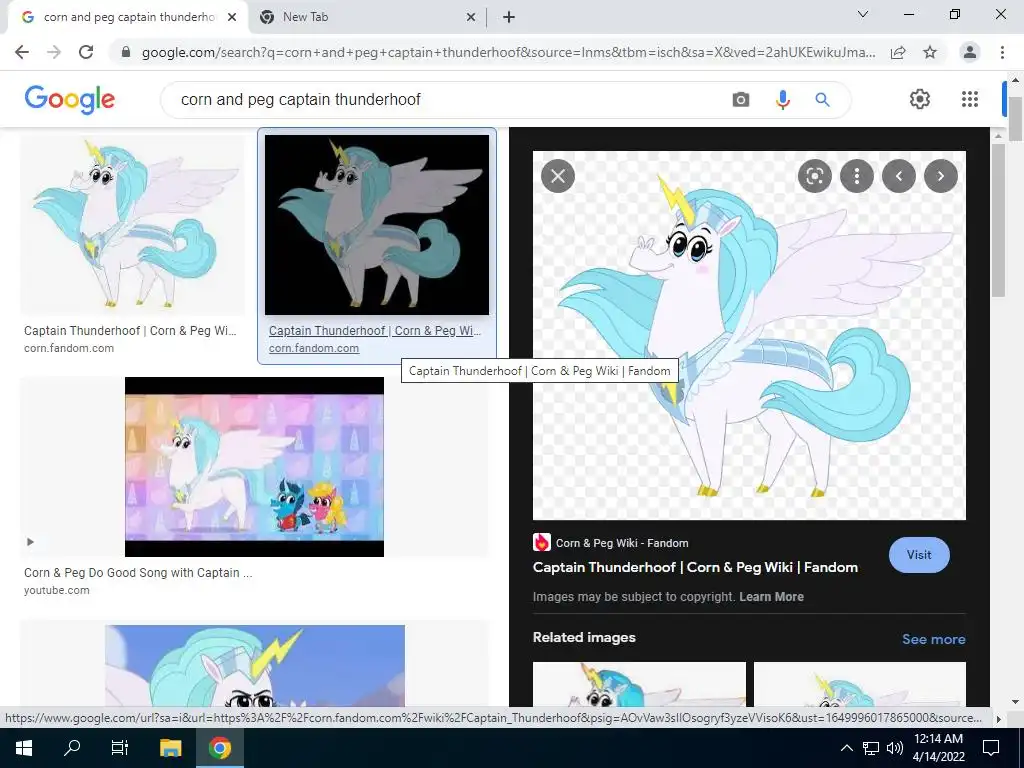Open the Windows Start menu

(x=24, y=748)
